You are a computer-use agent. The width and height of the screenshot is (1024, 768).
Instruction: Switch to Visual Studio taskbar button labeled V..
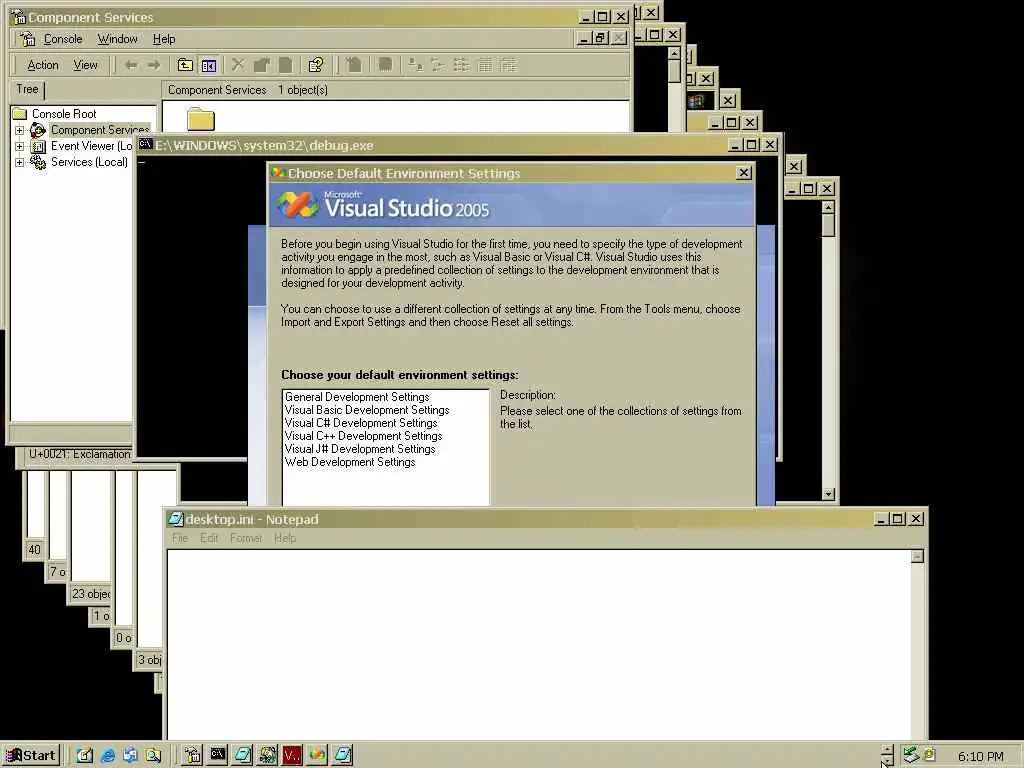tap(291, 755)
